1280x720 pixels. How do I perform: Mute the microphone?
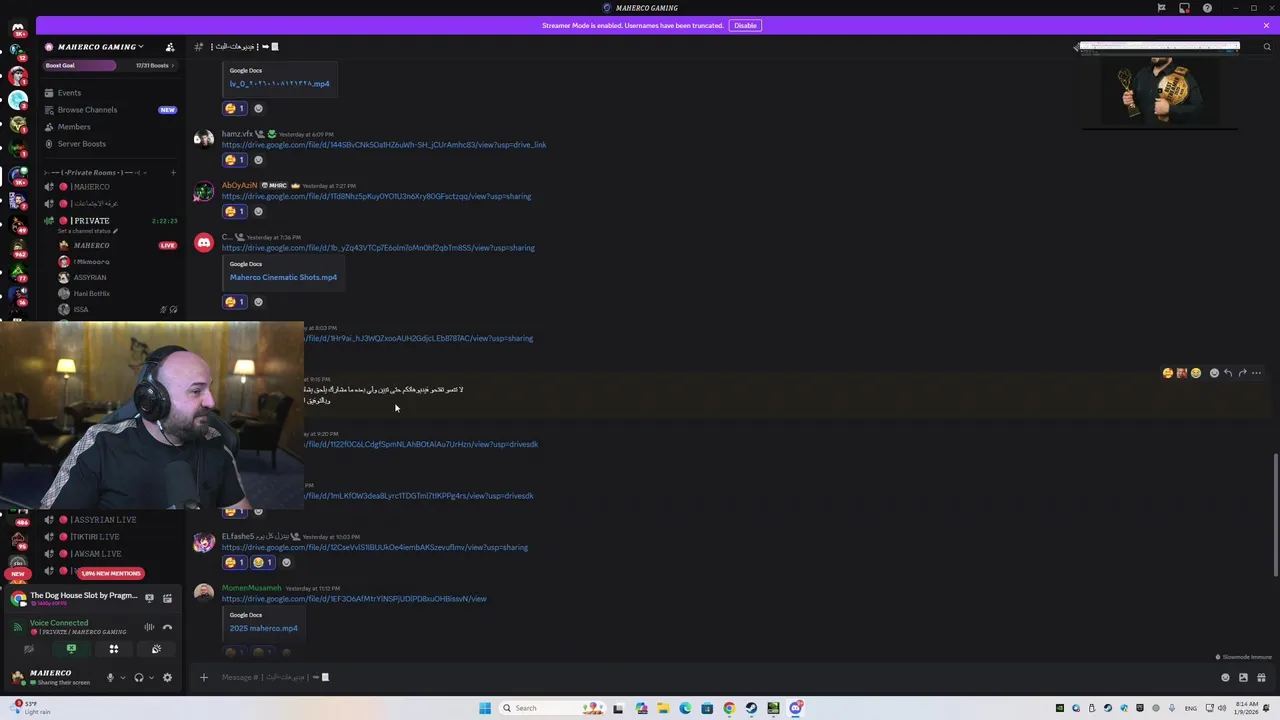click(x=110, y=677)
